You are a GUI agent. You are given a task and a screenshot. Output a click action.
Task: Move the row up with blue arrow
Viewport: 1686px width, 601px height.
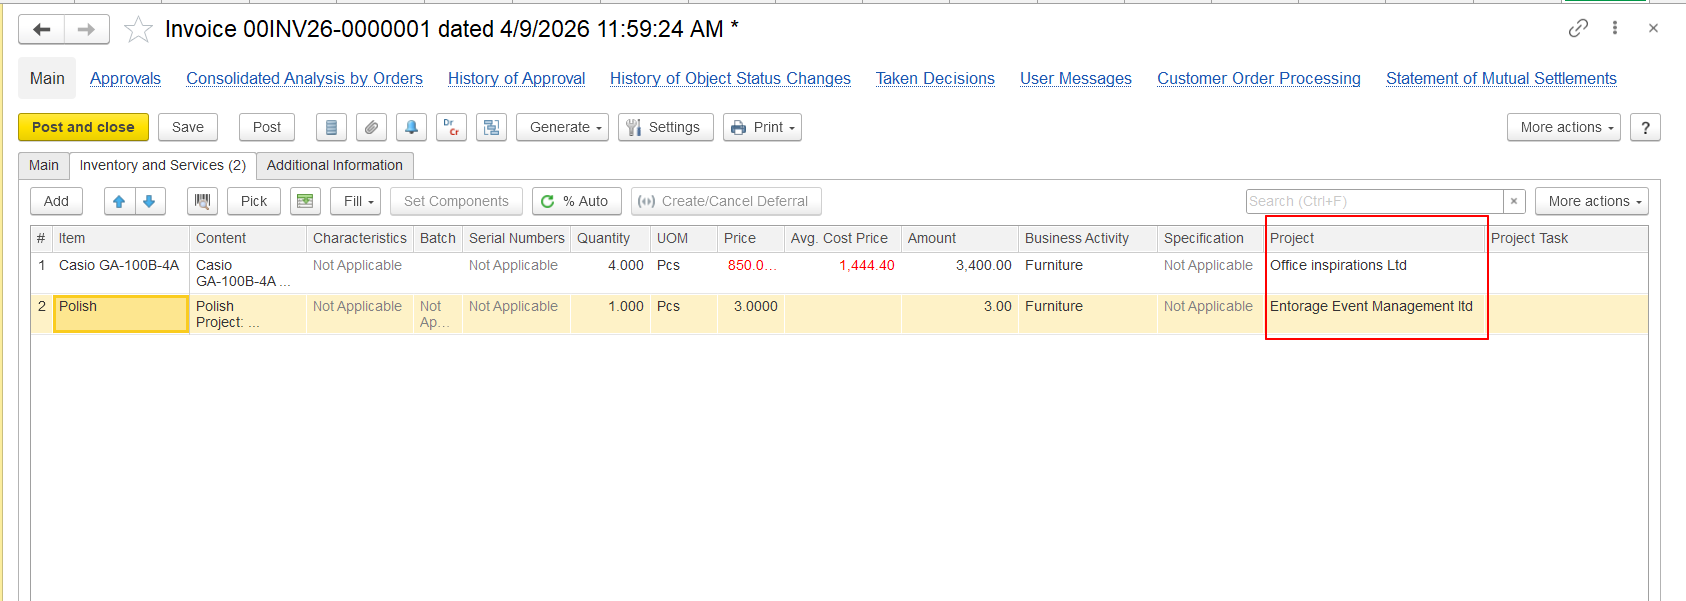[119, 201]
